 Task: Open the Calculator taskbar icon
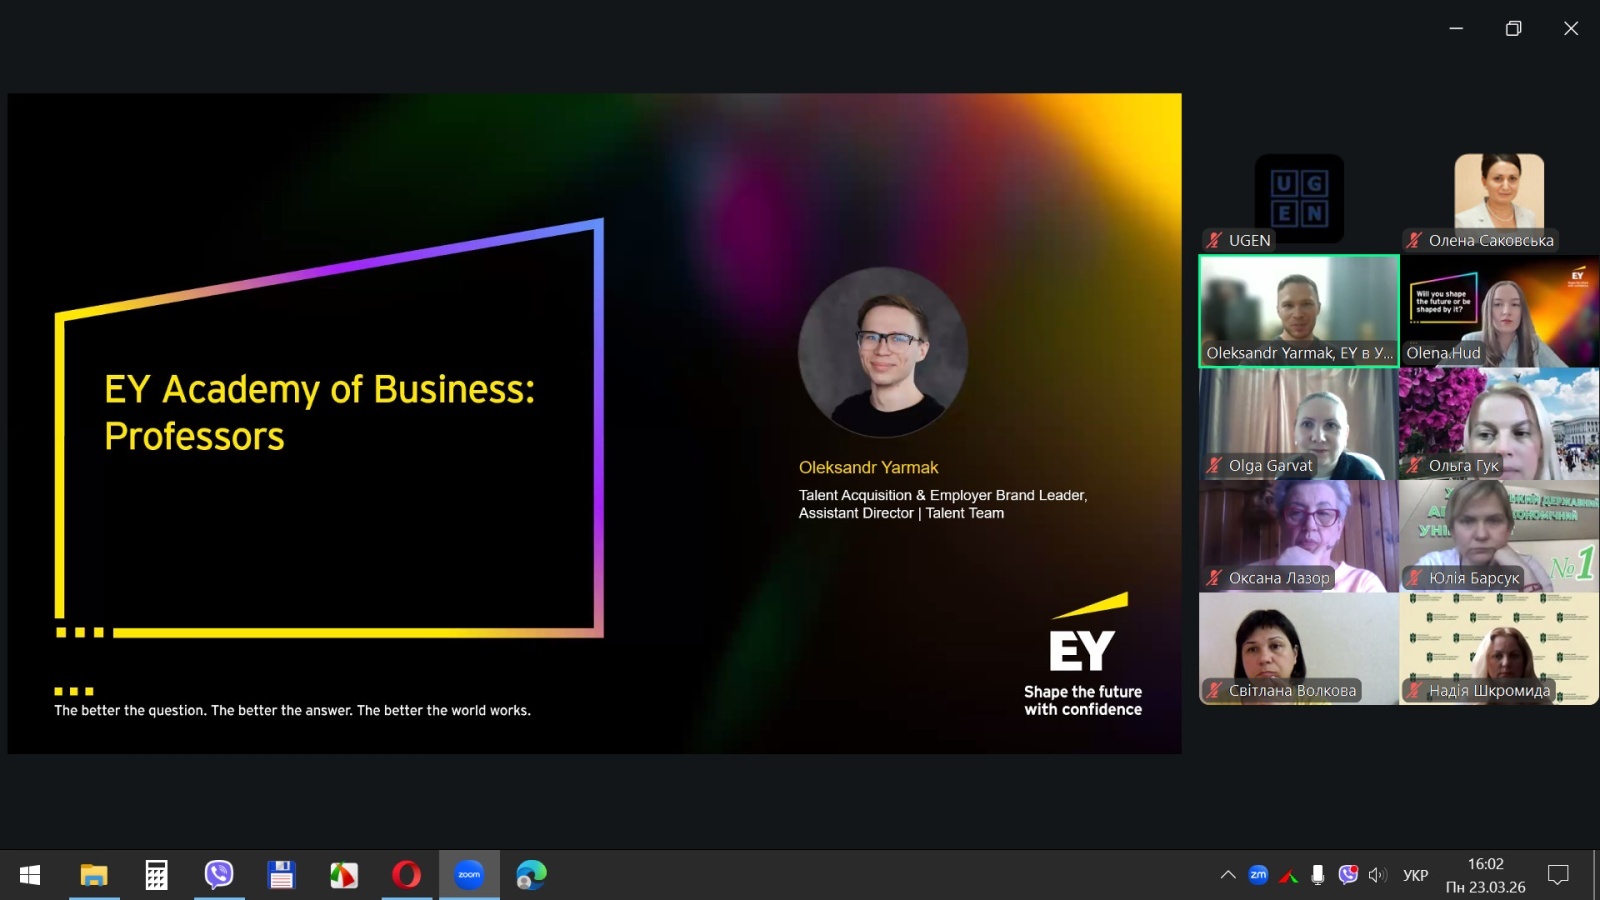[x=156, y=875]
